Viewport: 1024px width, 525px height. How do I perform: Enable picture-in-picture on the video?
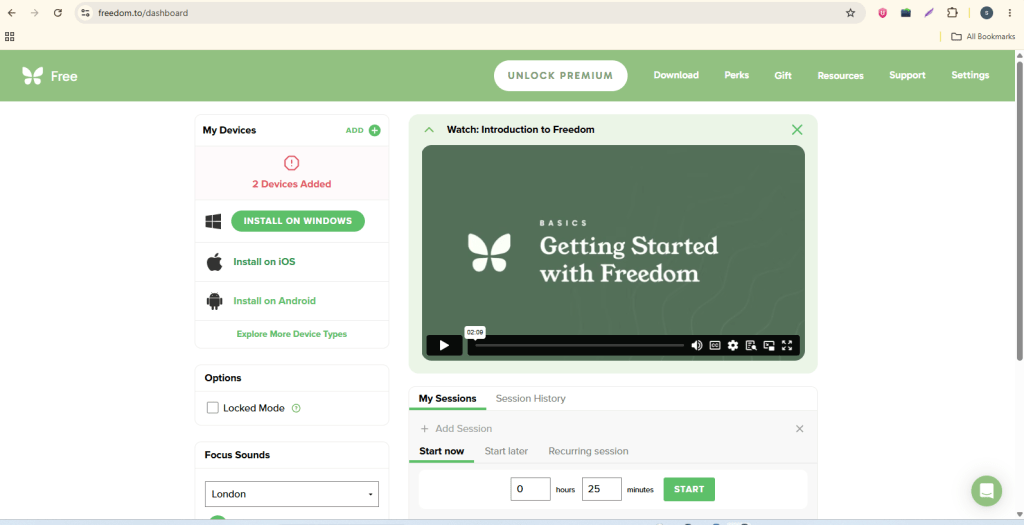coord(769,345)
